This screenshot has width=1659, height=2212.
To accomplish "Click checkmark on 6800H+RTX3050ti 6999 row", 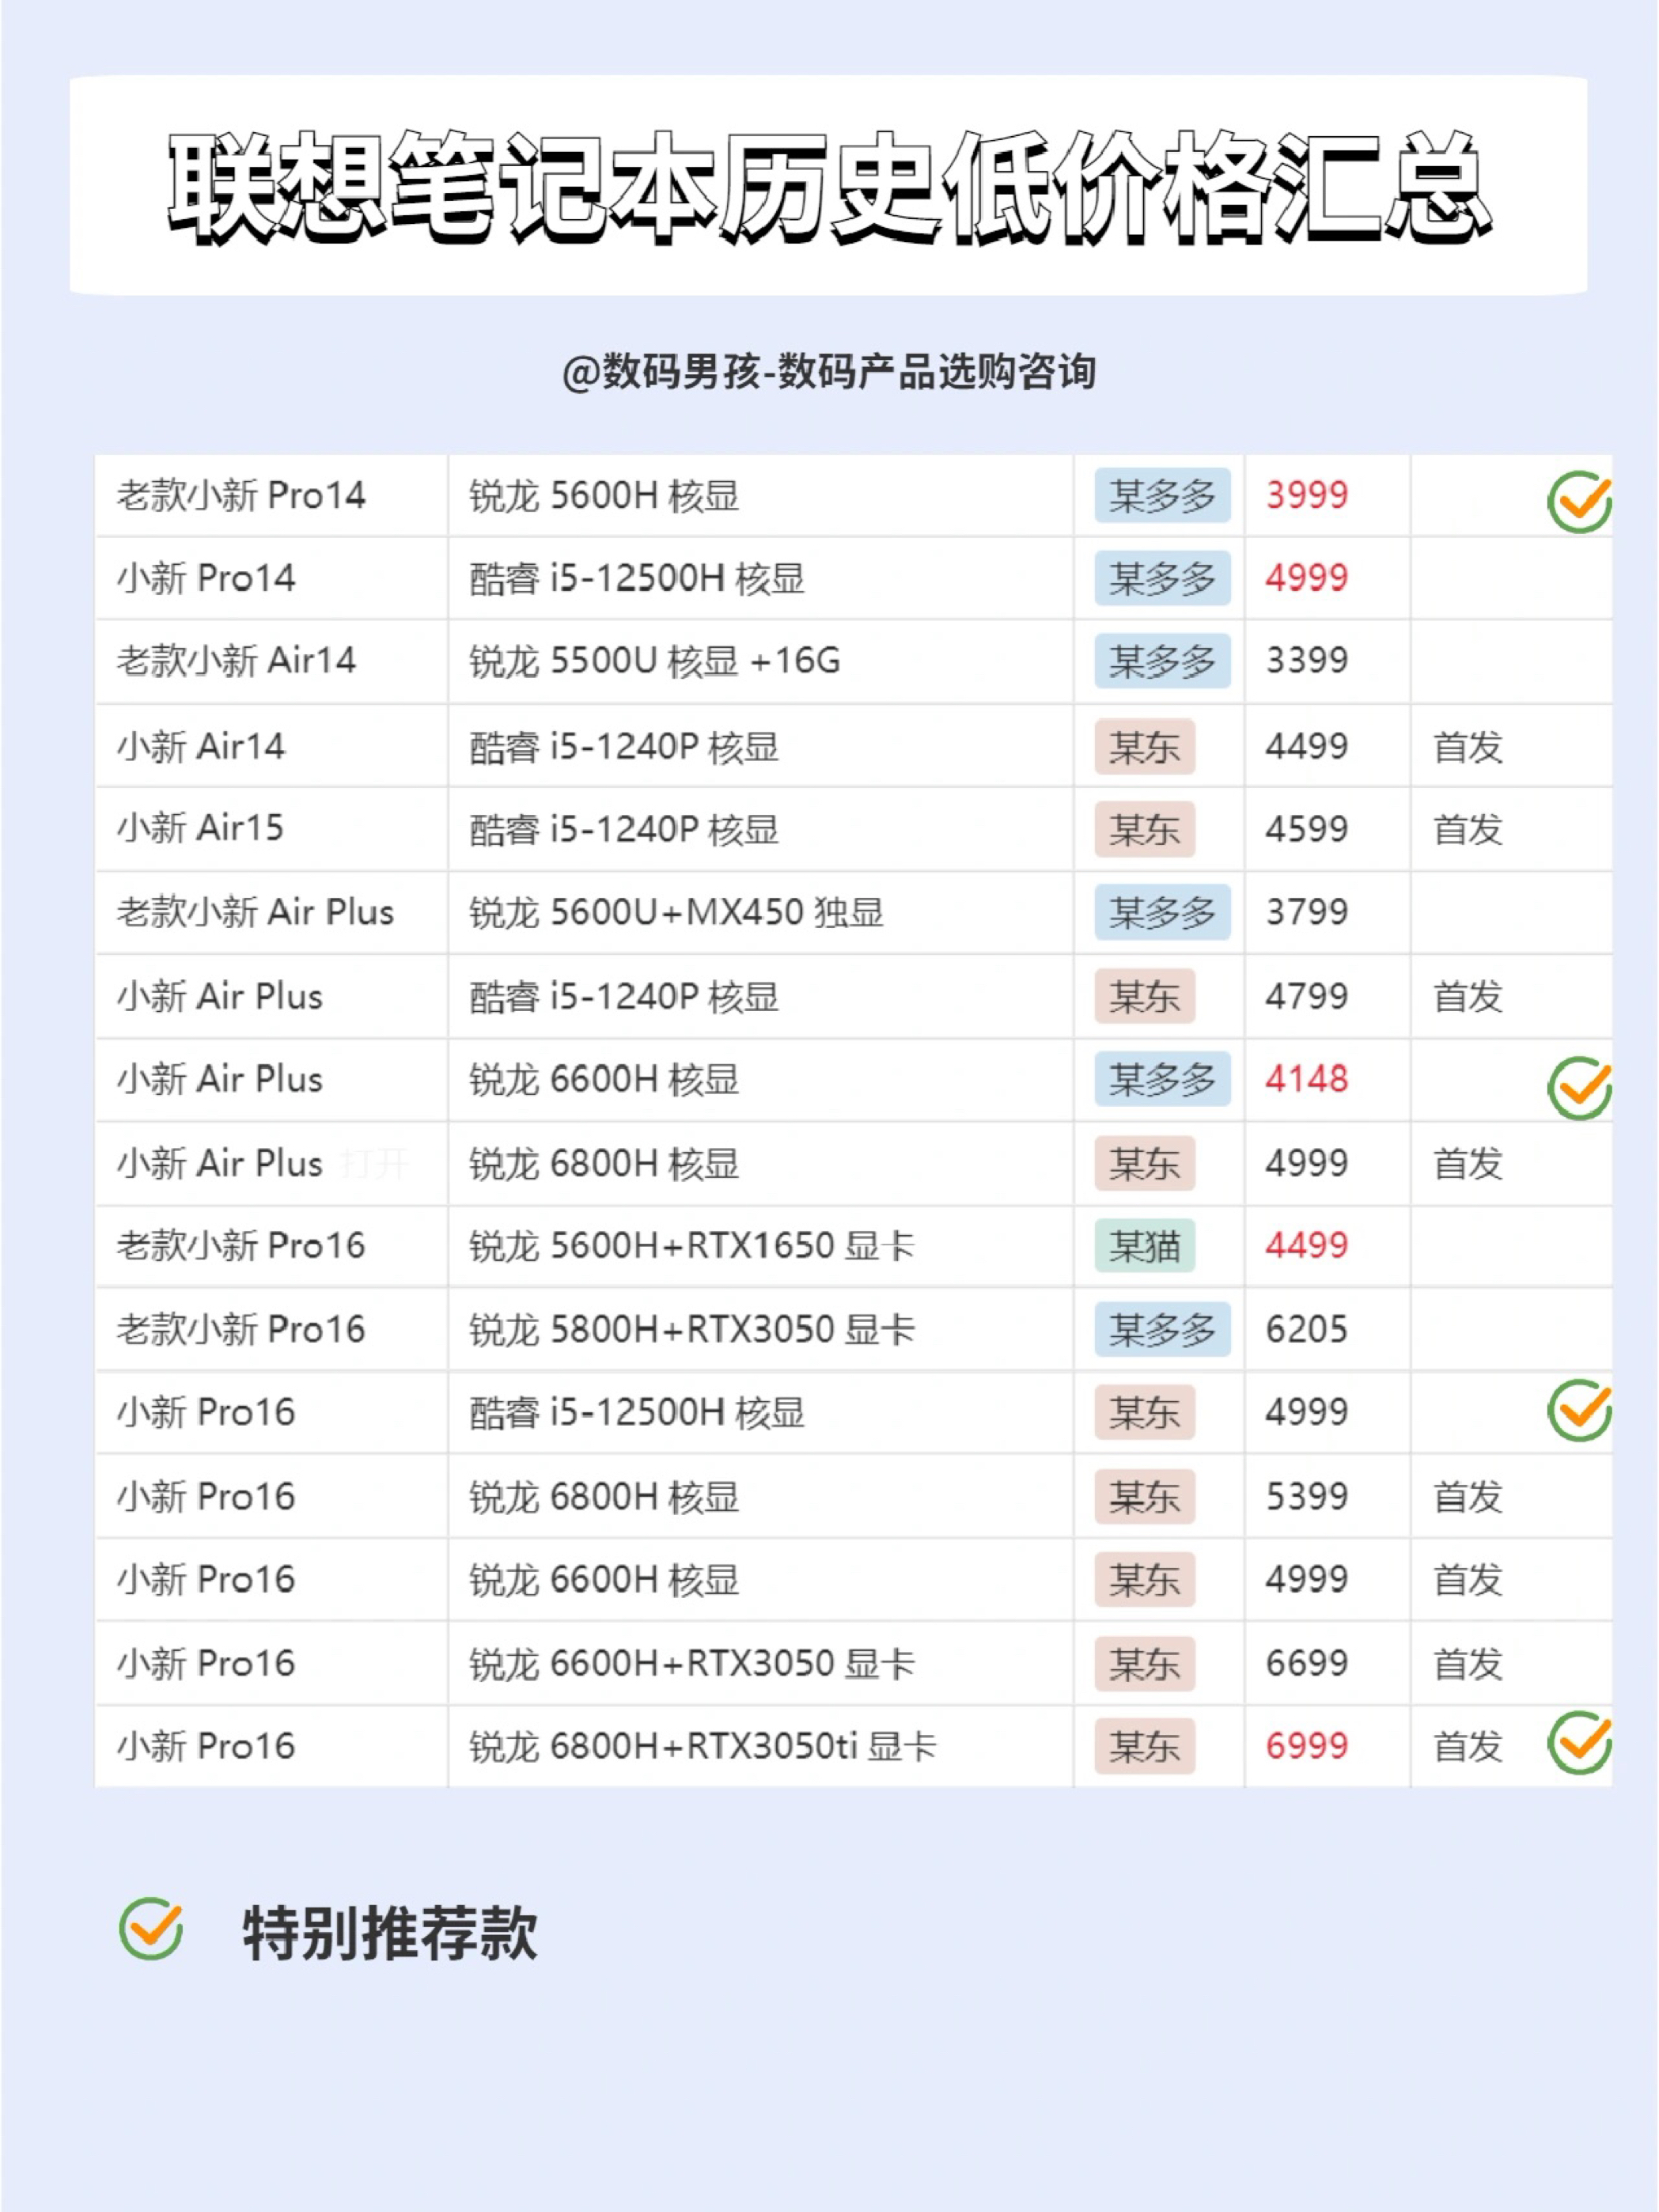I will pos(1579,1742).
